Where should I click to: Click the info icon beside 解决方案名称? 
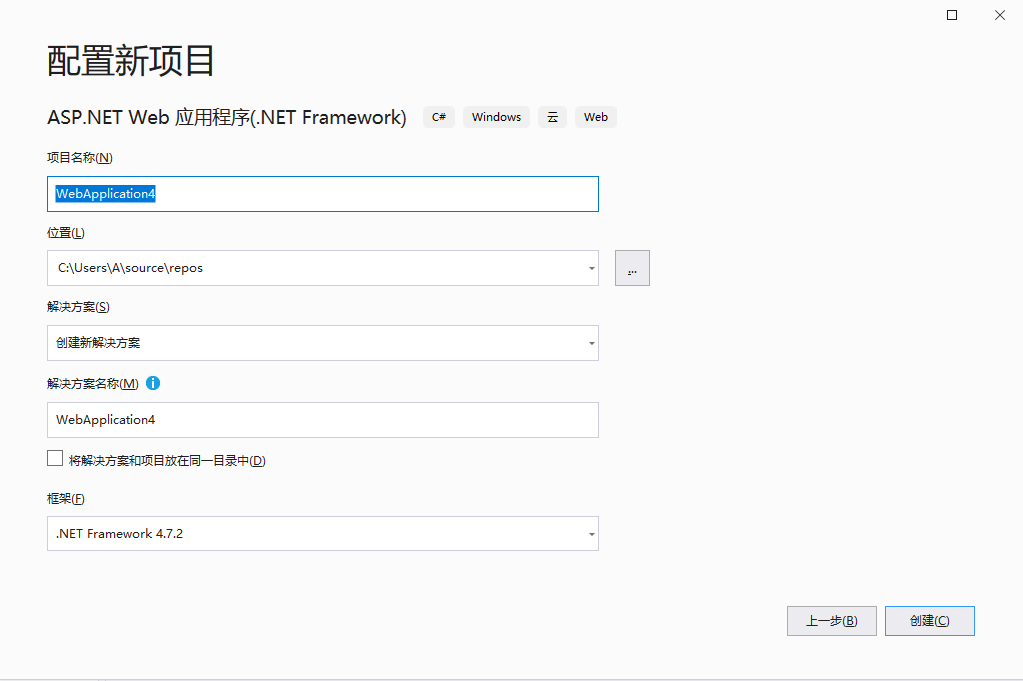click(x=152, y=382)
